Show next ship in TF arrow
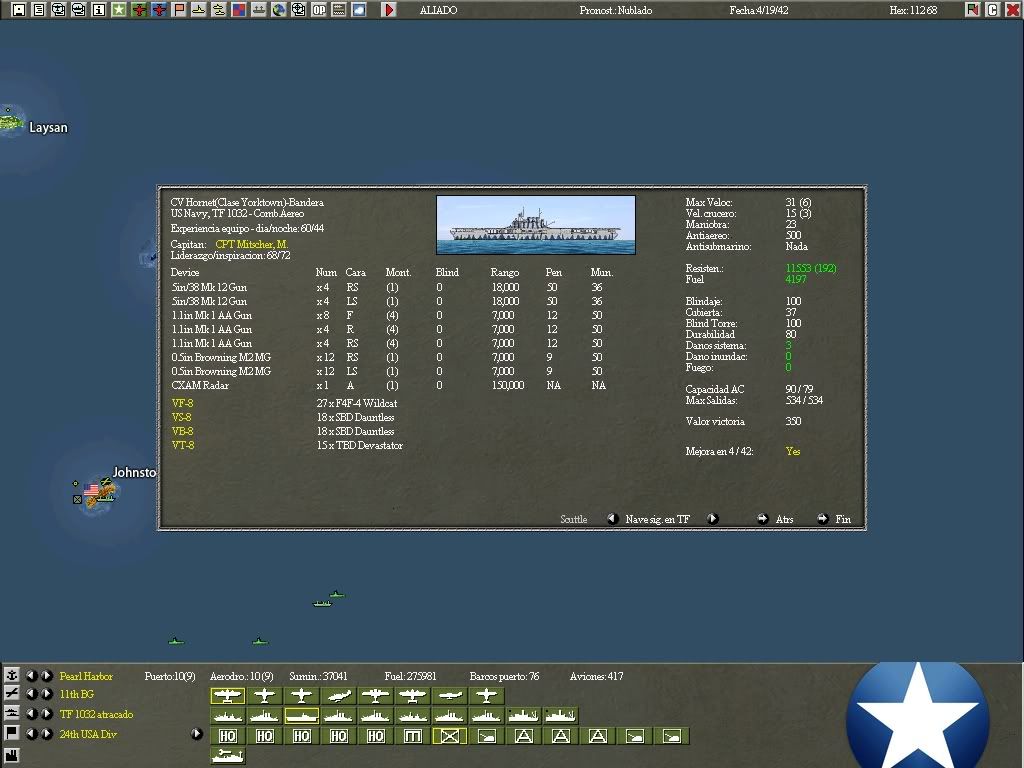Screen dimensions: 1024x768 pos(712,519)
